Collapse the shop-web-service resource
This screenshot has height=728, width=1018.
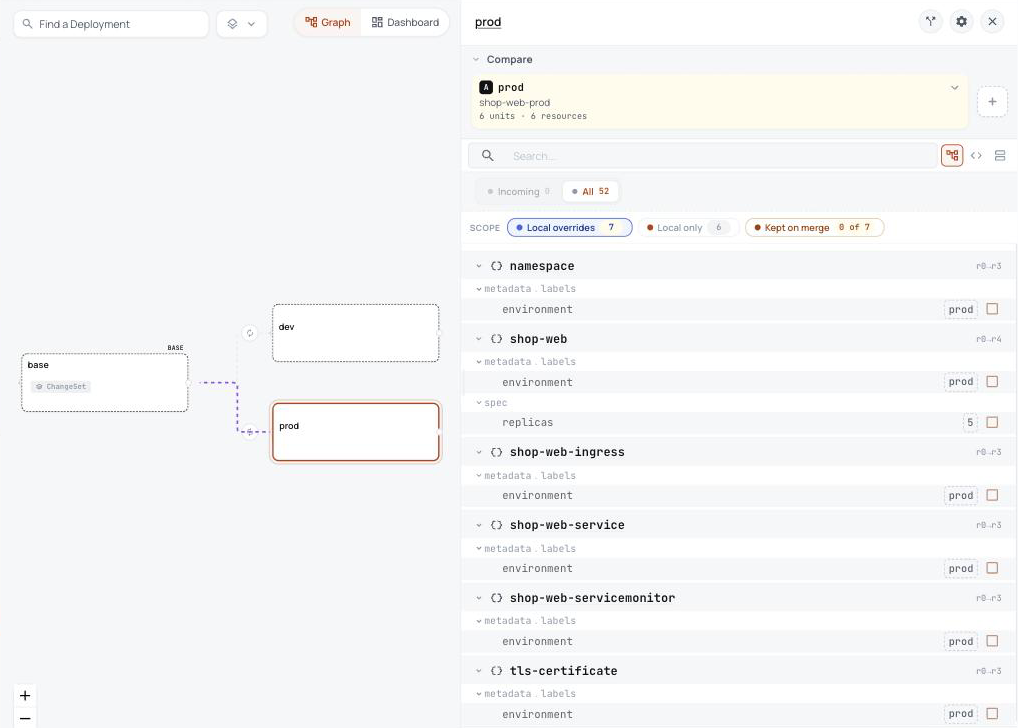click(x=478, y=525)
